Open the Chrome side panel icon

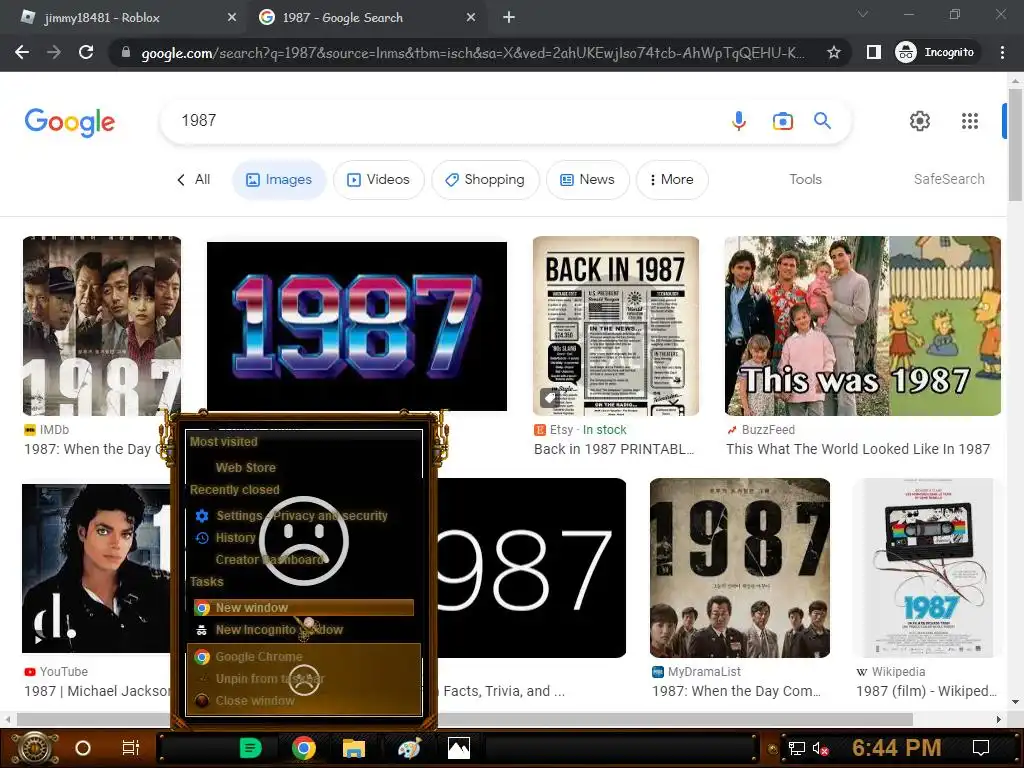click(873, 52)
